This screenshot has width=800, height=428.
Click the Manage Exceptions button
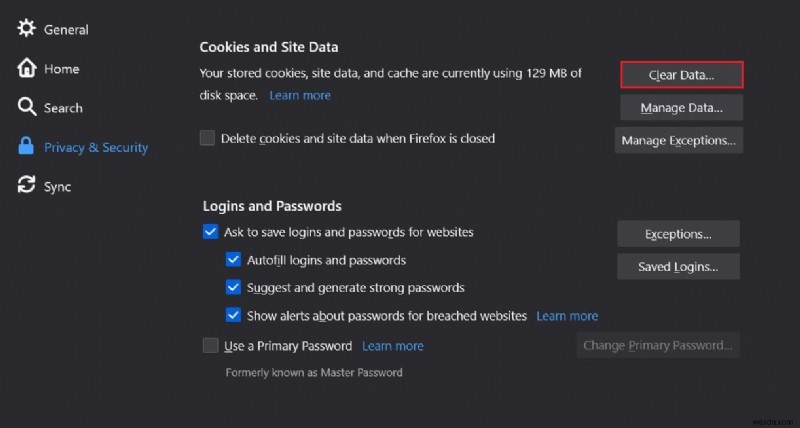pos(678,141)
